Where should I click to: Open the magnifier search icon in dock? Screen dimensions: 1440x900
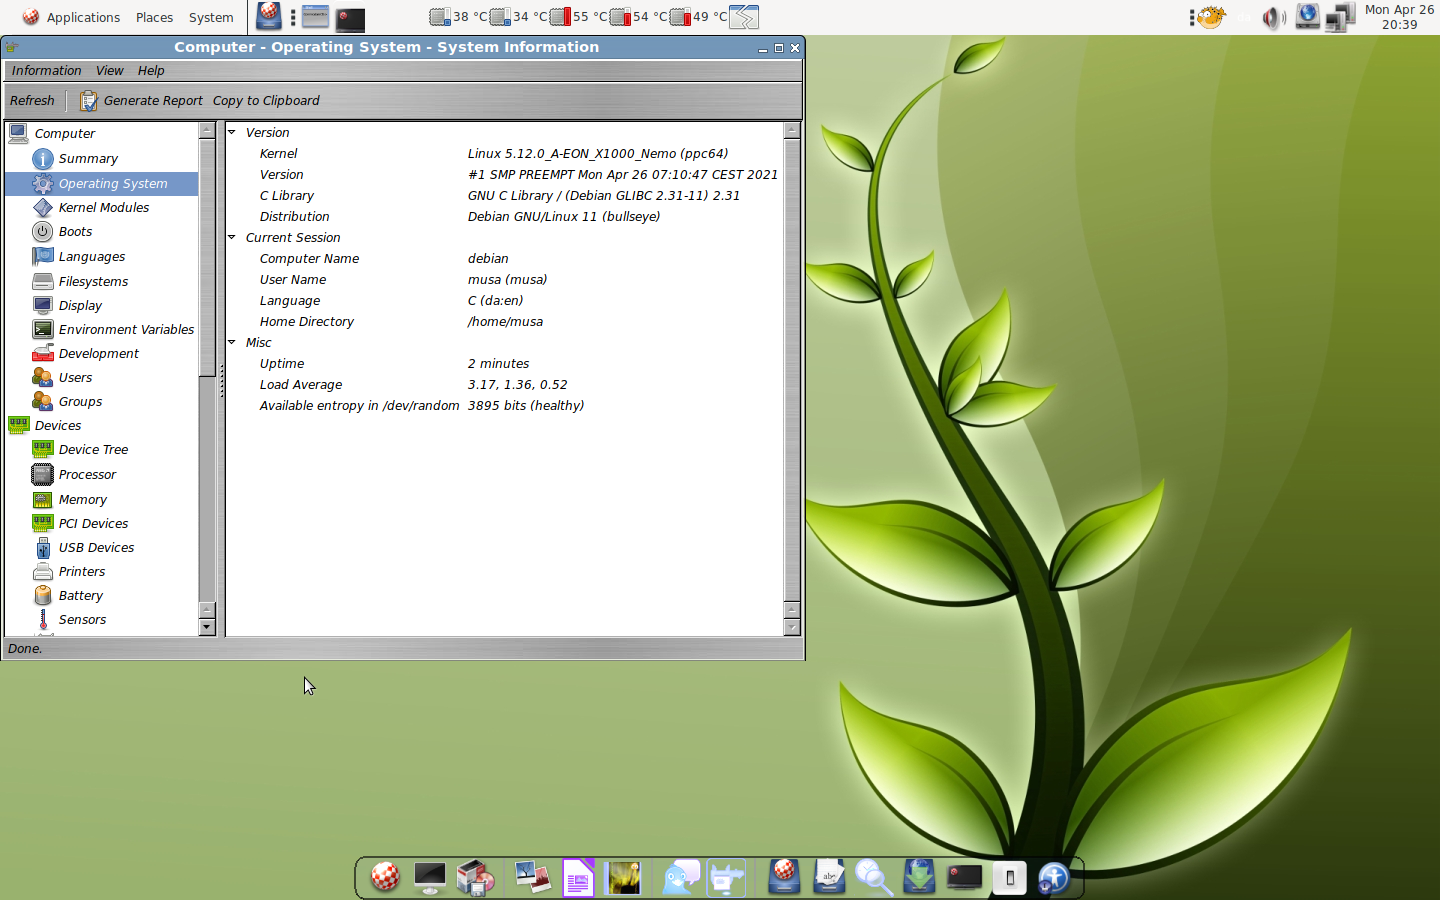[873, 879]
